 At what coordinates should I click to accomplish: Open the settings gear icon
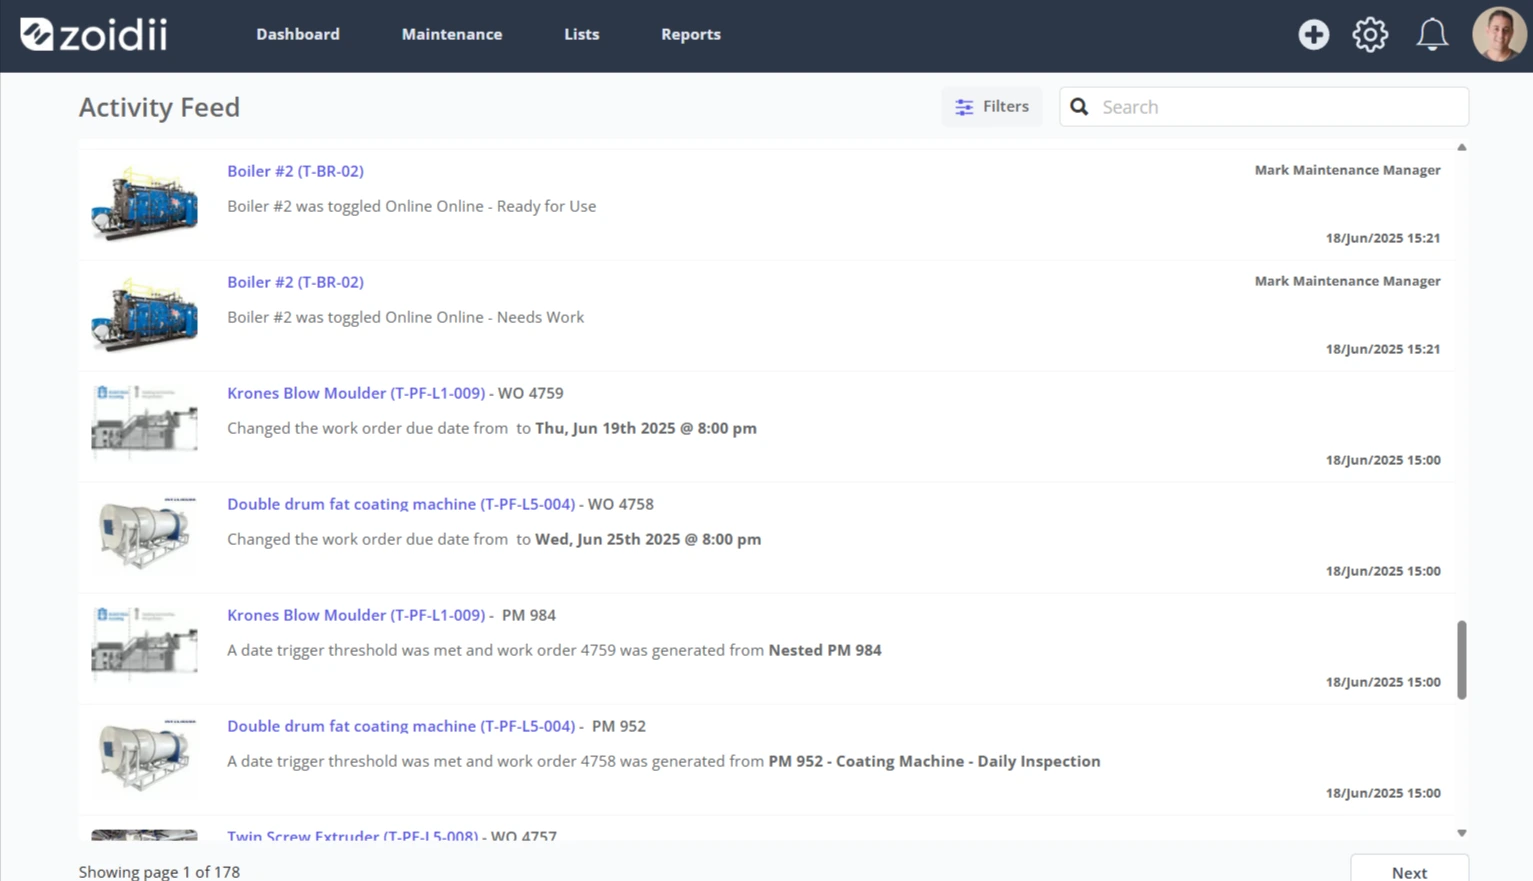(1370, 34)
